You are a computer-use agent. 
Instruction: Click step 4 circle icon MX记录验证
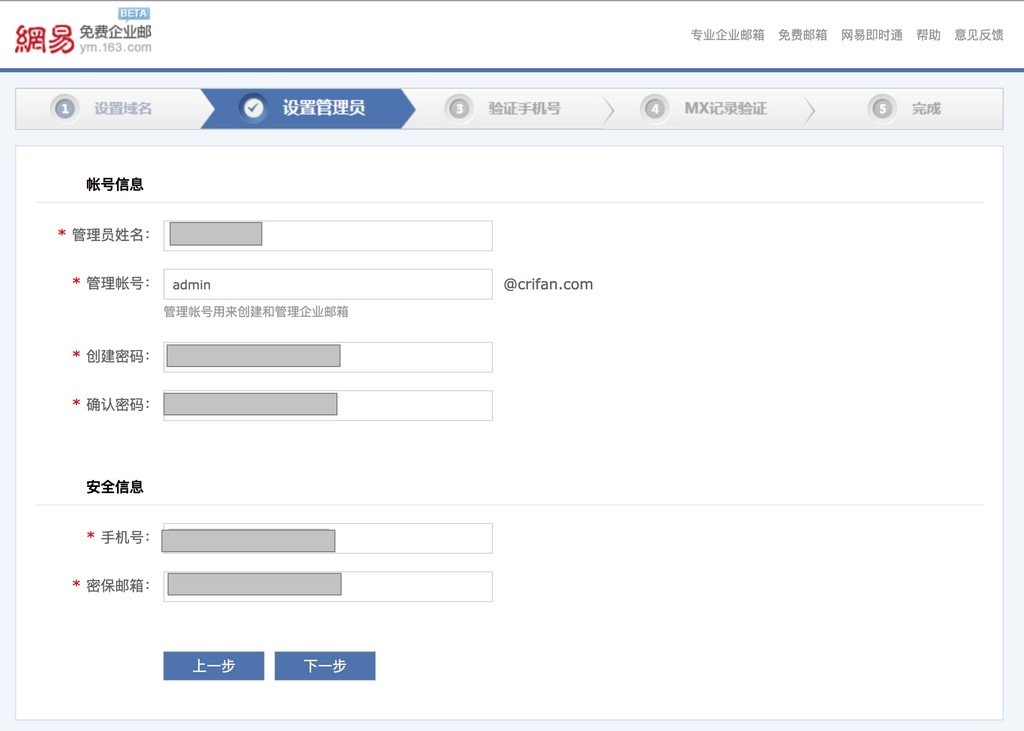654,108
